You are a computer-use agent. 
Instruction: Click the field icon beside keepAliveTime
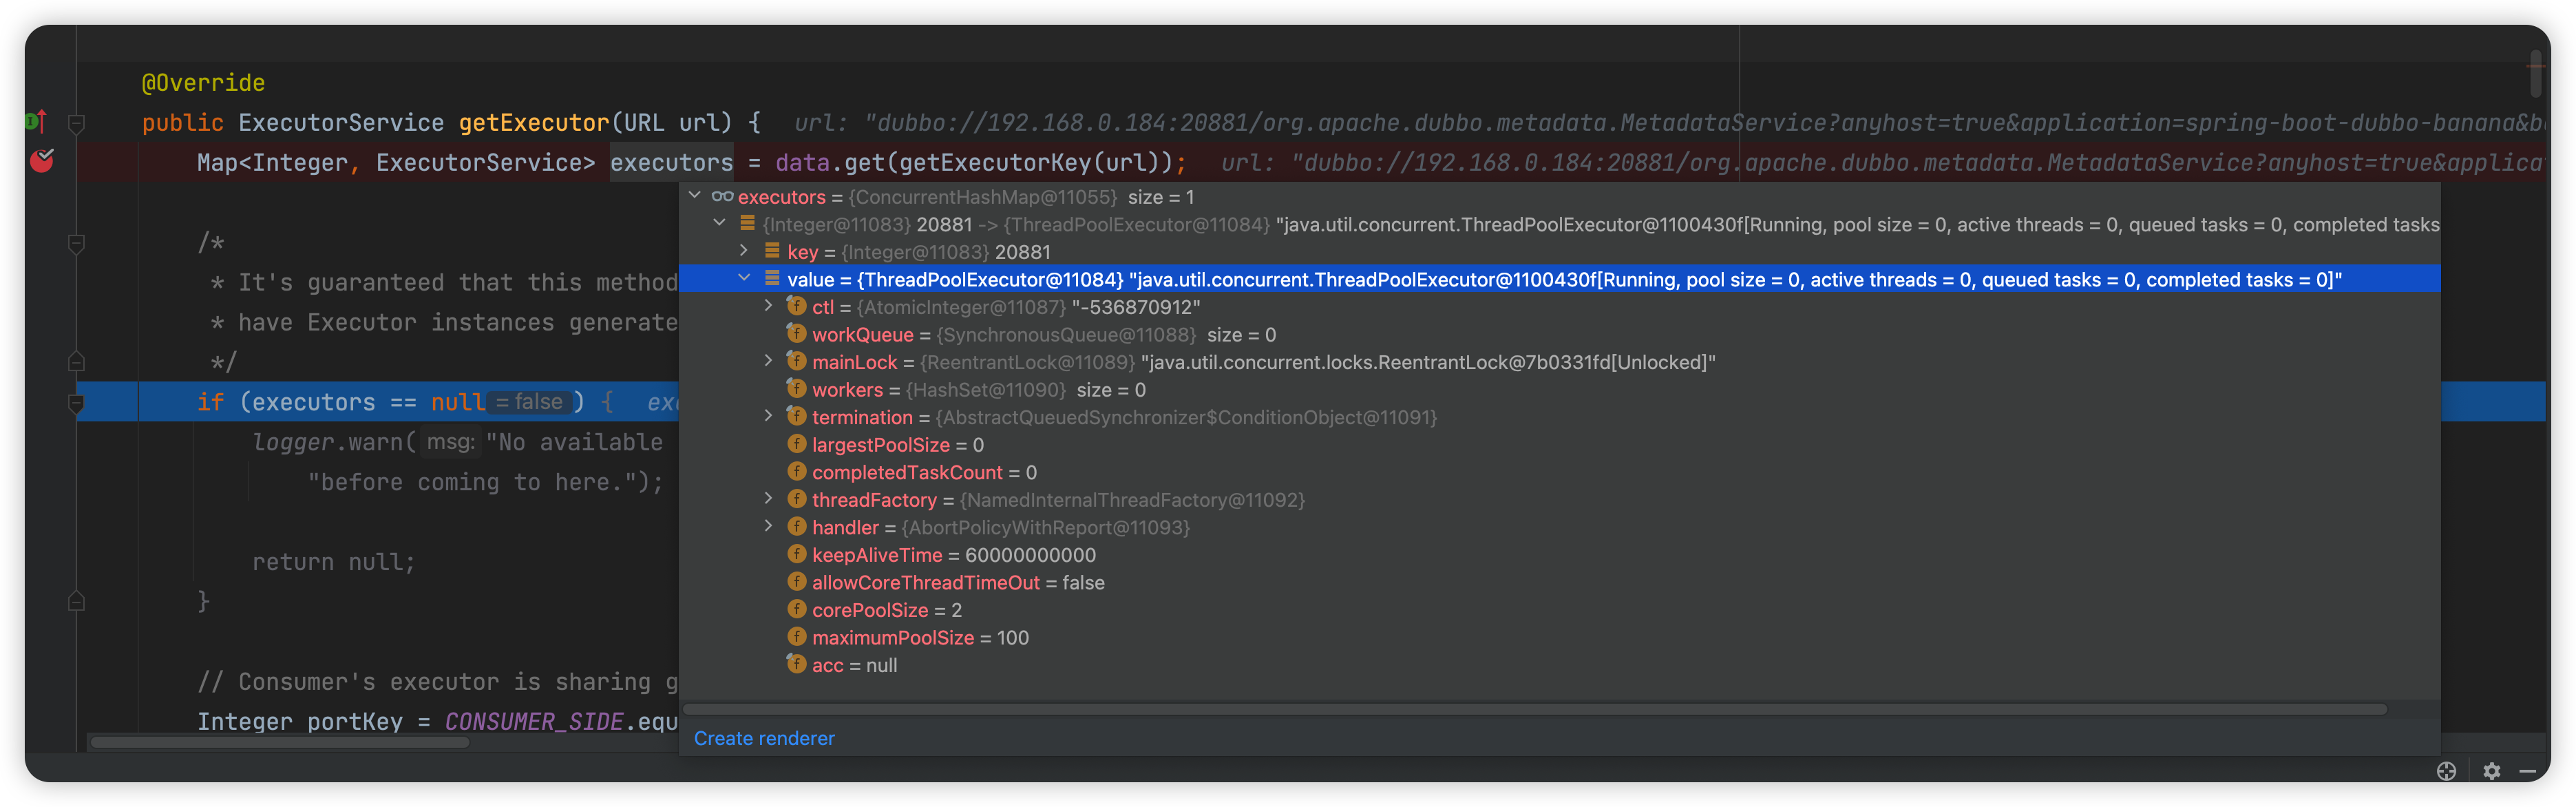[796, 553]
